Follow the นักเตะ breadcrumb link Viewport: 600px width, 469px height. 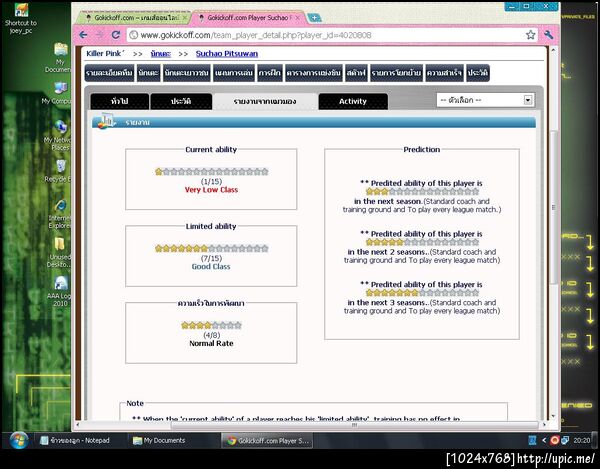[x=161, y=54]
